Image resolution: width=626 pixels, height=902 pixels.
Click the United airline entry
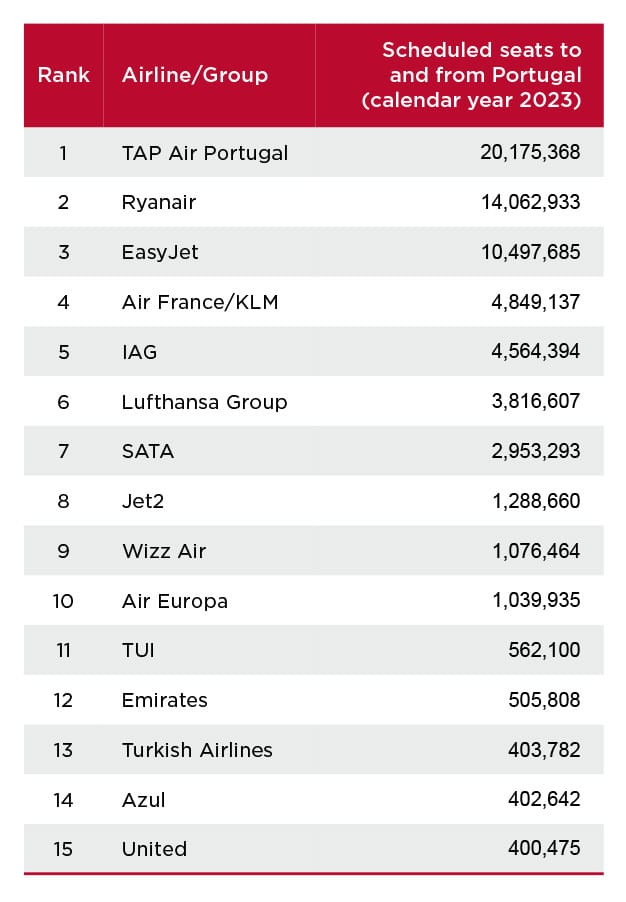(154, 849)
